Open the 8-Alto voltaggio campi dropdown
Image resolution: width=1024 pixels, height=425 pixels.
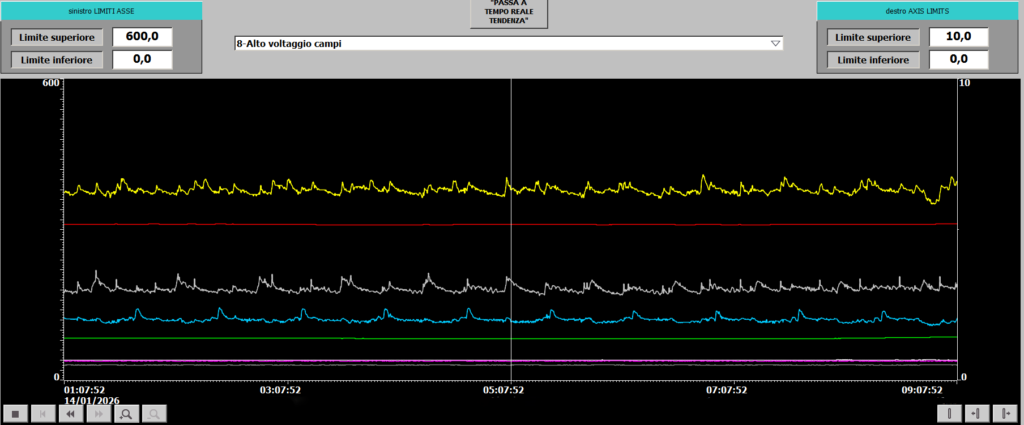tap(775, 44)
